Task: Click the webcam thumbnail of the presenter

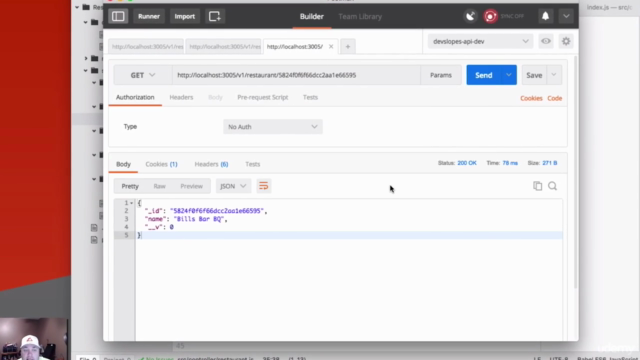Action: tap(34, 339)
